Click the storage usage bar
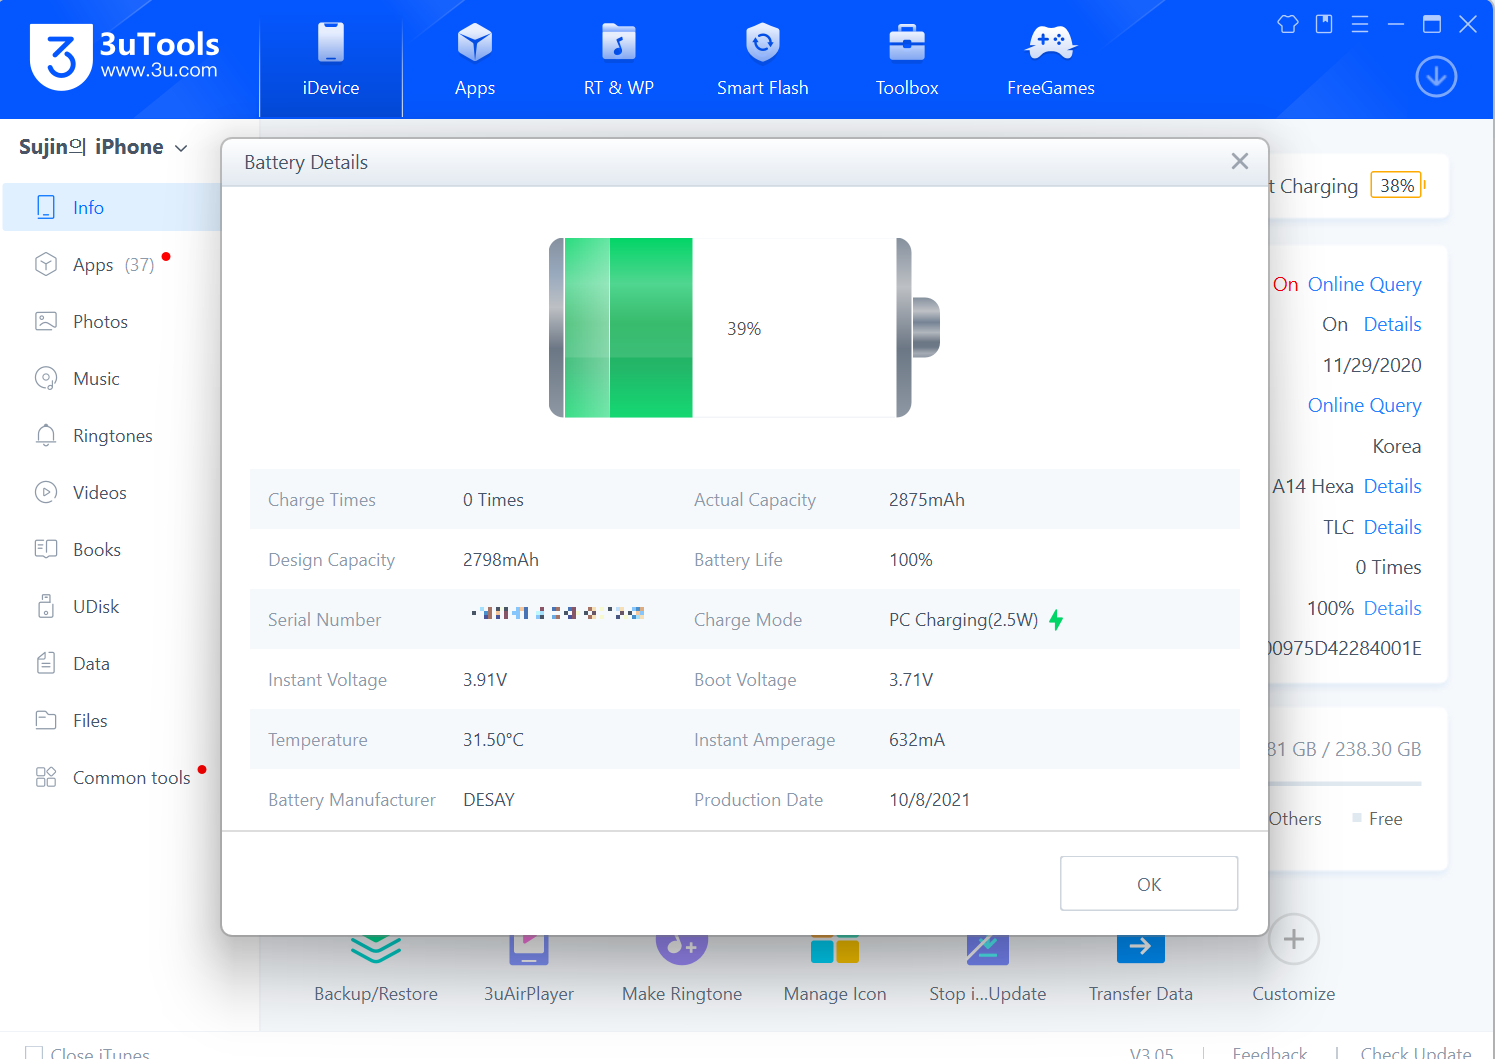 pyautogui.click(x=1345, y=783)
